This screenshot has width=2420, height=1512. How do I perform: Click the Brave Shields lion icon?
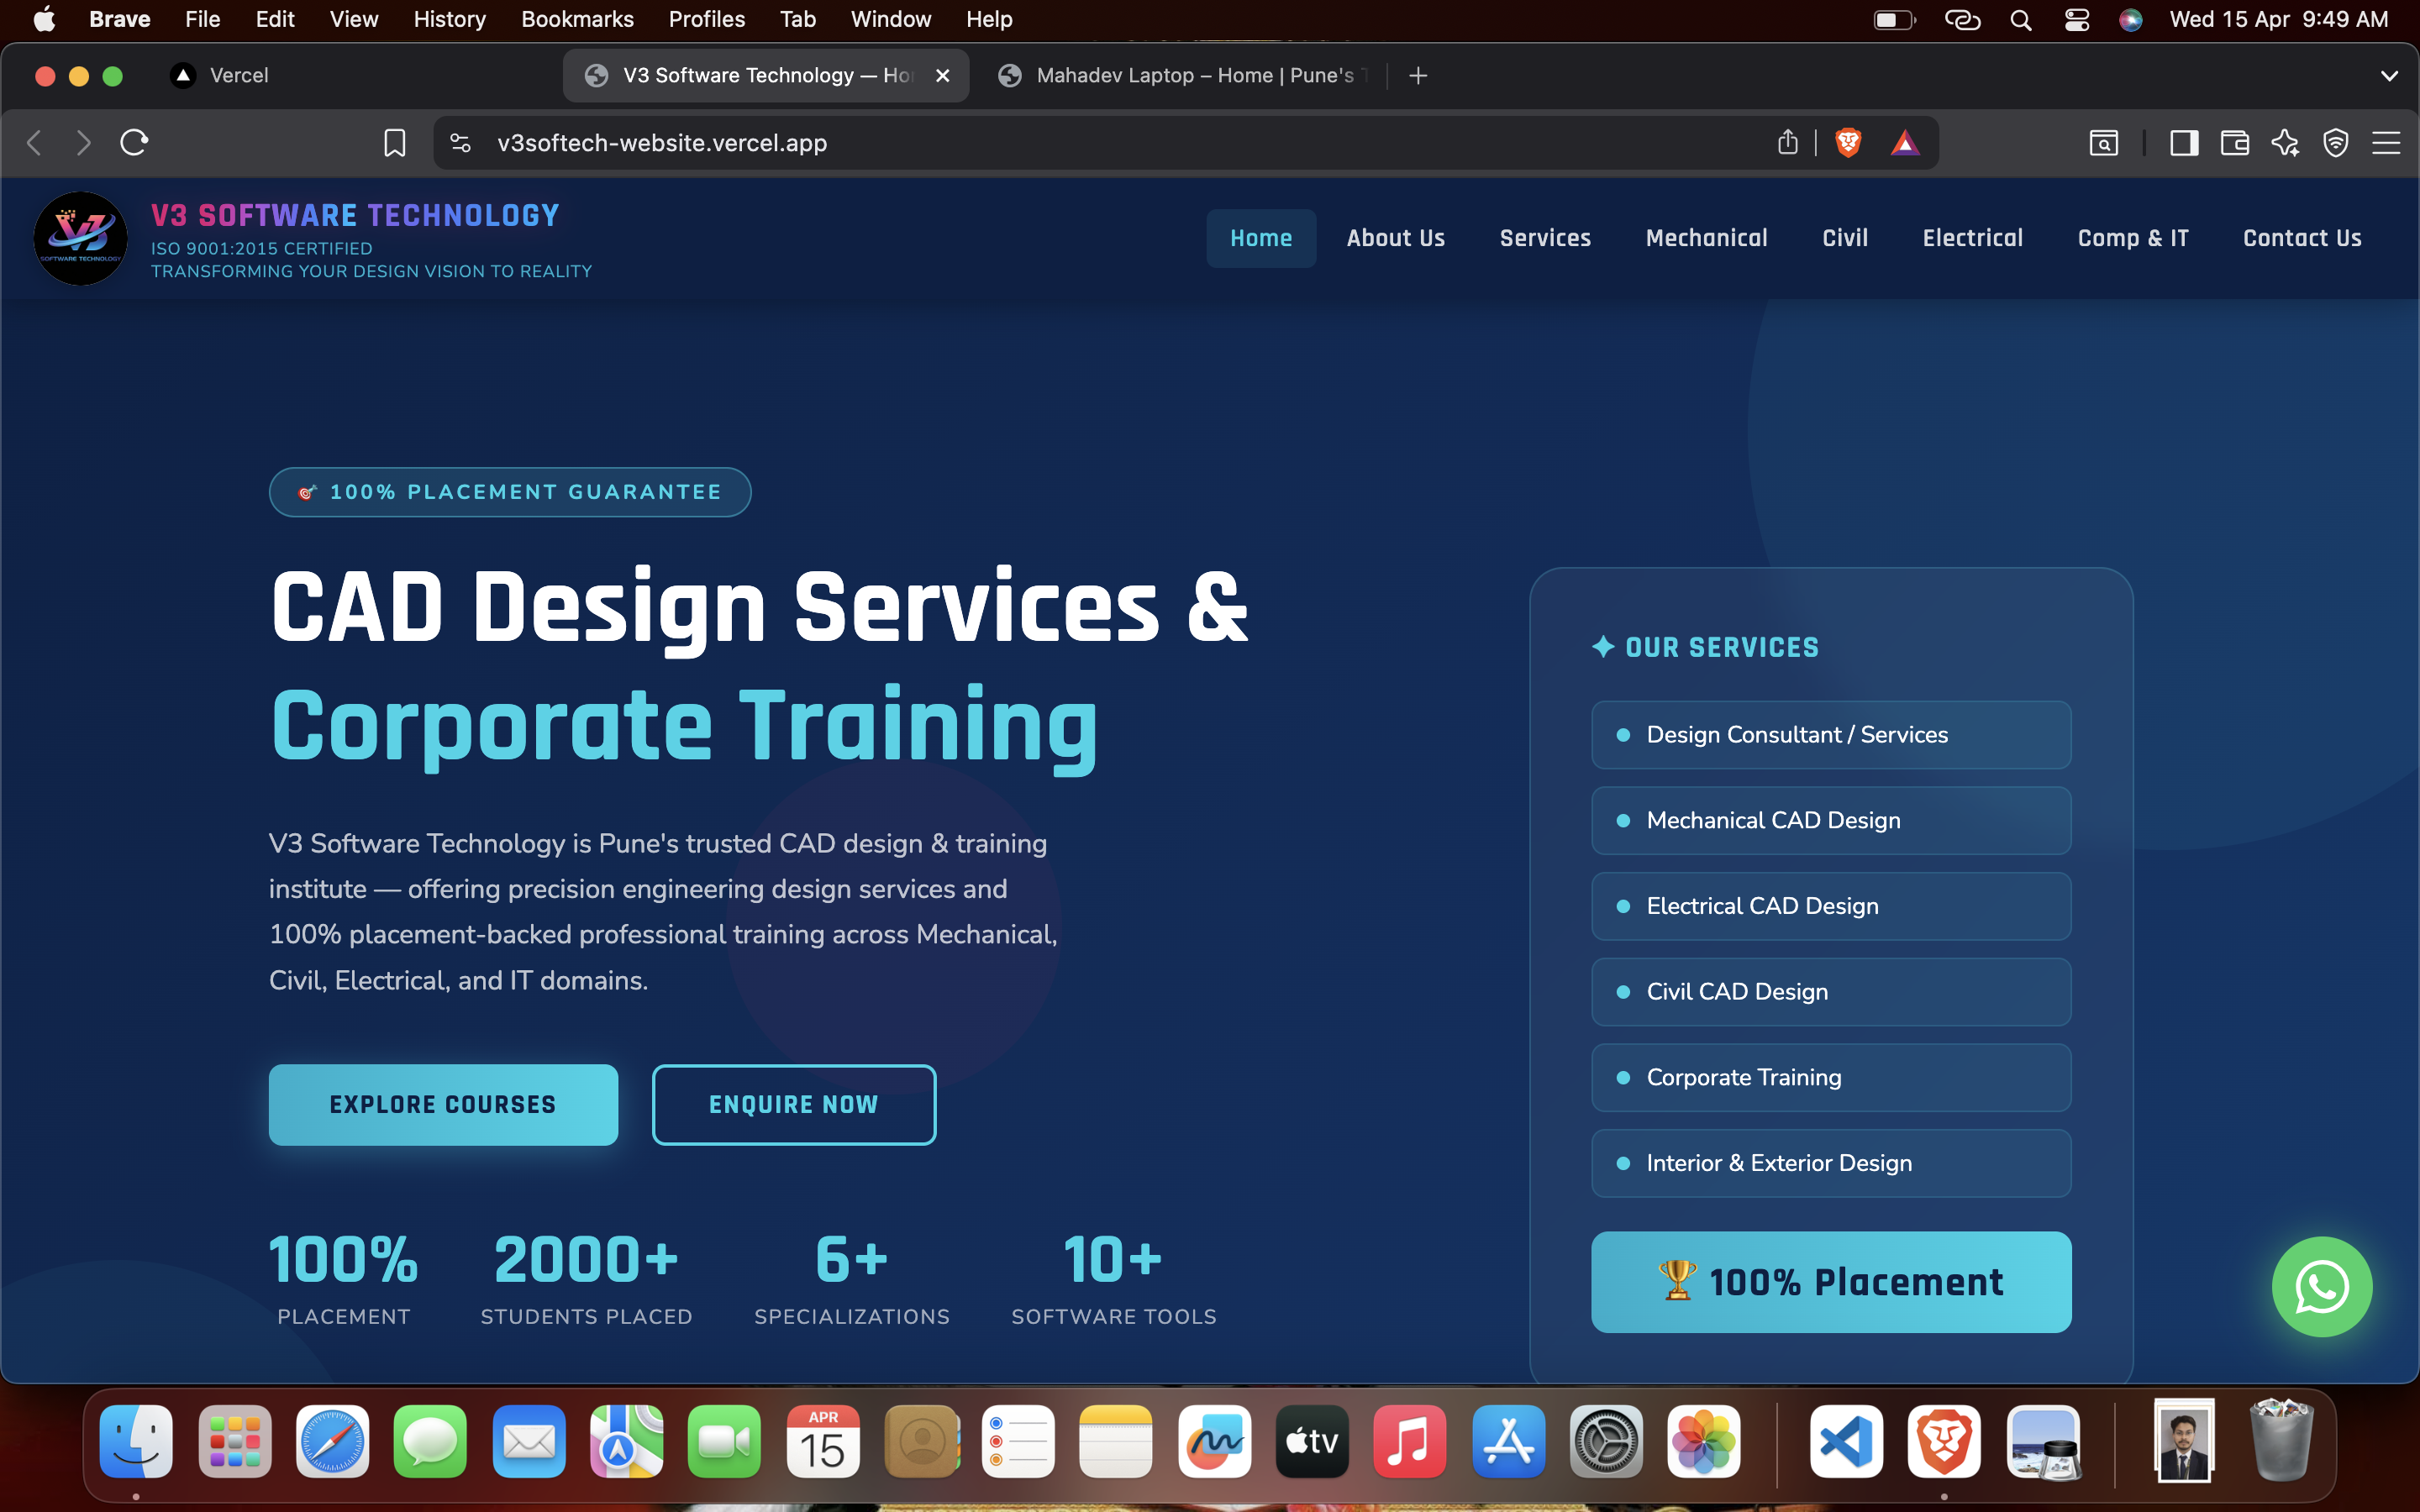[1848, 143]
